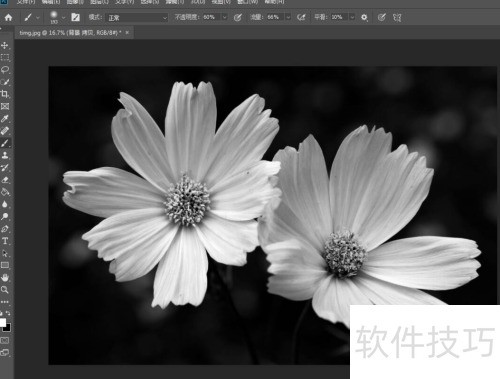This screenshot has width=500, height=379.
Task: Reset default foreground and background colors
Action: [x=1, y=313]
